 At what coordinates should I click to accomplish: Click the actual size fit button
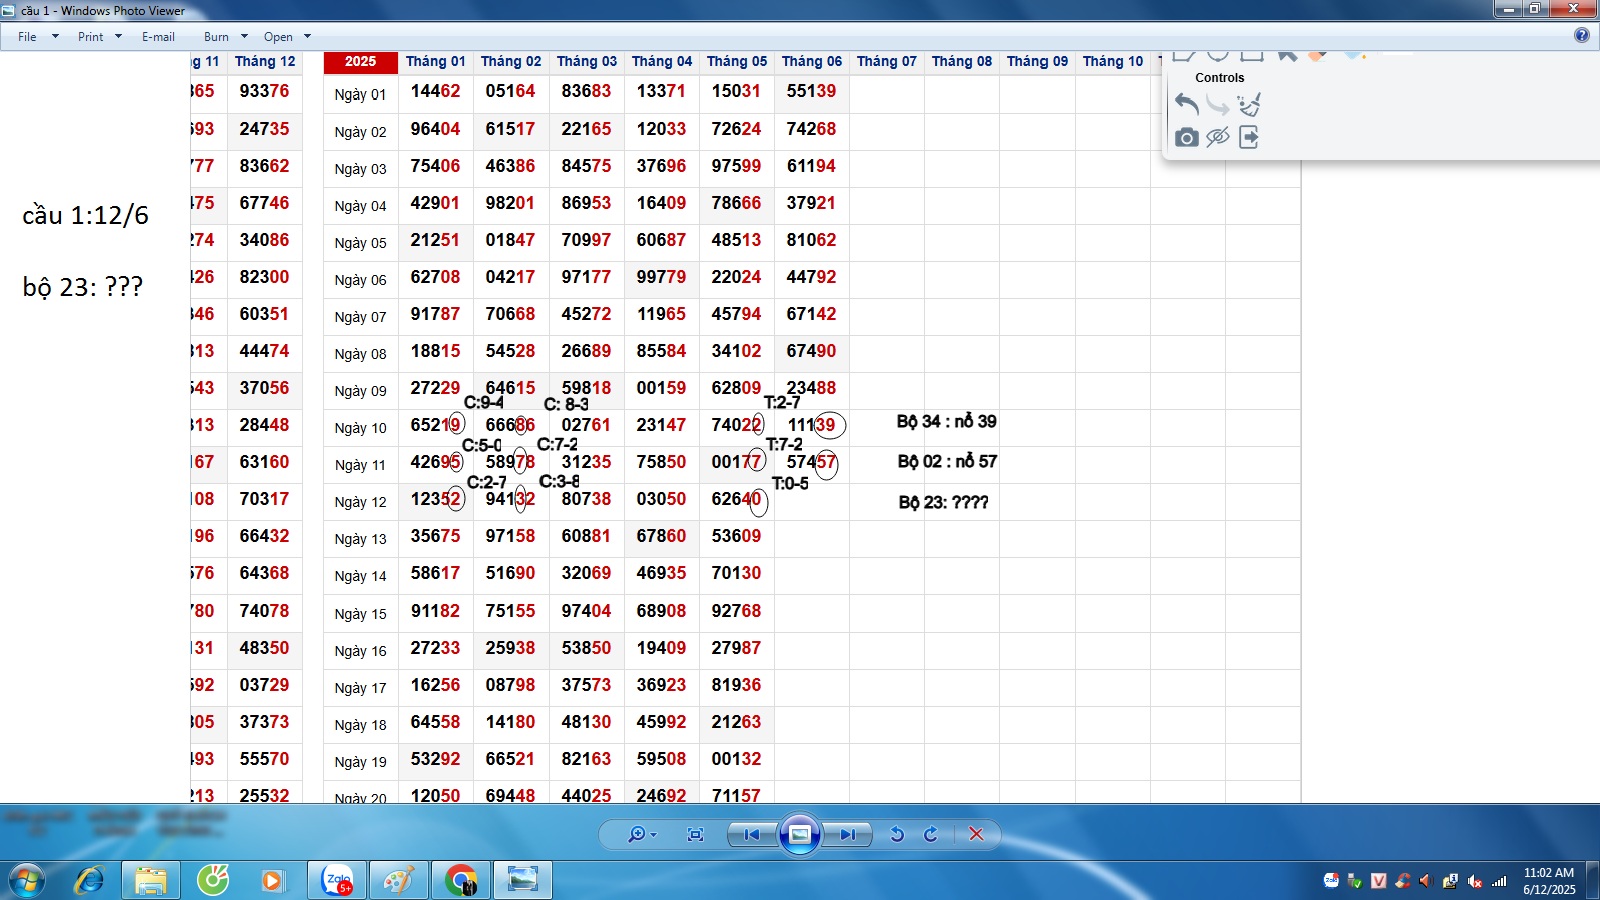(x=696, y=834)
